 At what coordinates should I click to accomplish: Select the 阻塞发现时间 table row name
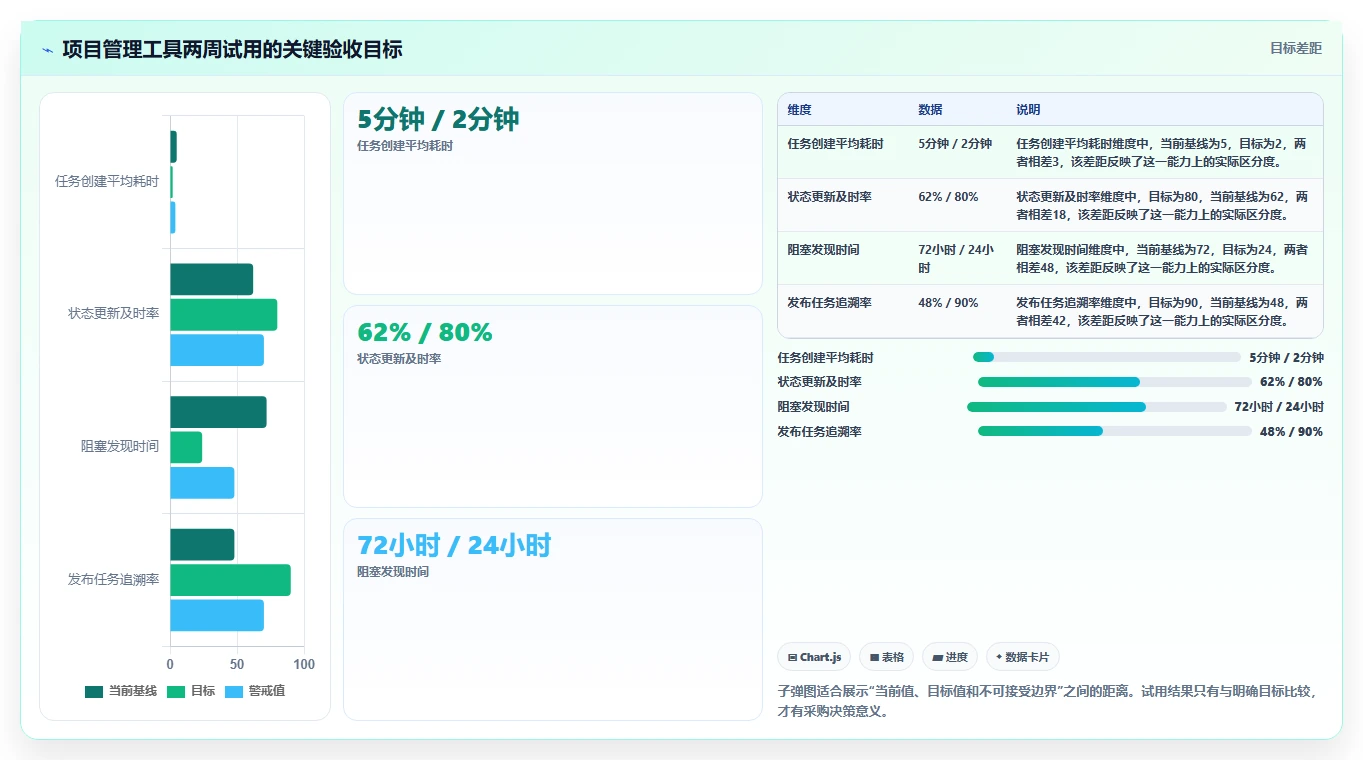[x=823, y=250]
